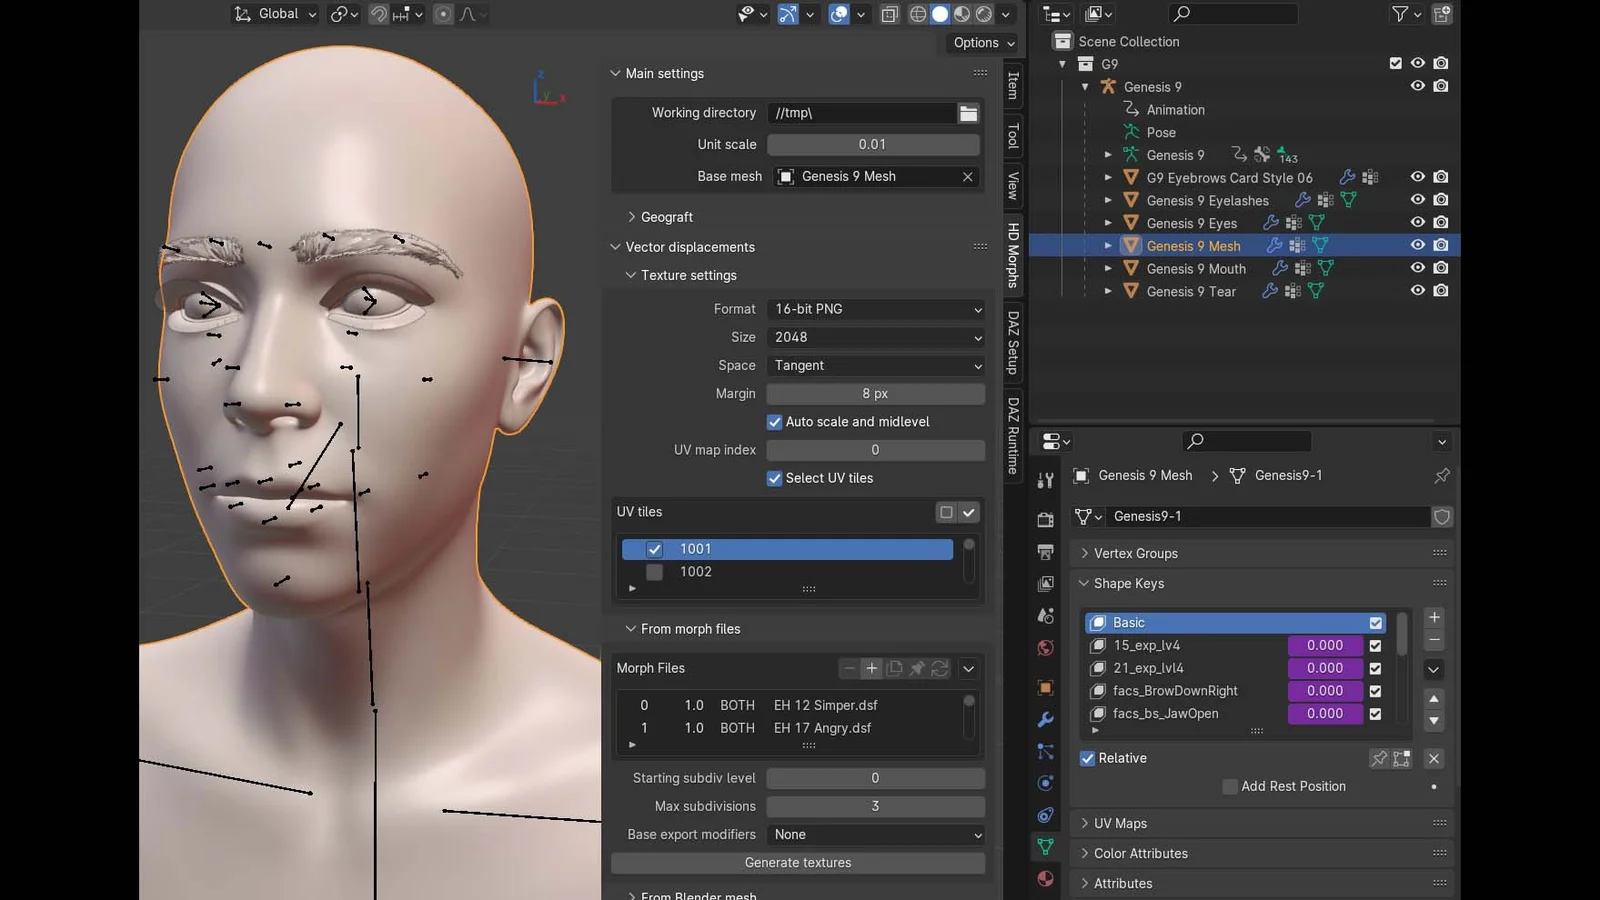Open the Modifier Properties tab
This screenshot has width=1600, height=900.
coord(1045,719)
